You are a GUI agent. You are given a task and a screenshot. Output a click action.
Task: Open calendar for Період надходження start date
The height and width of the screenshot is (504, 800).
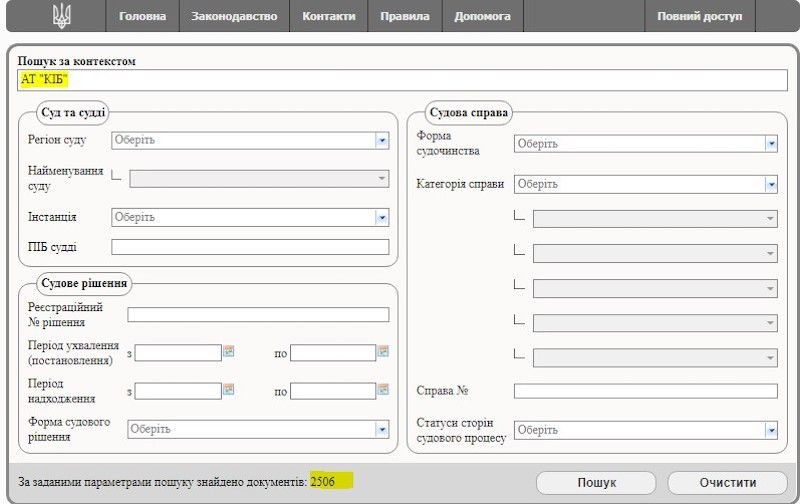(x=228, y=390)
